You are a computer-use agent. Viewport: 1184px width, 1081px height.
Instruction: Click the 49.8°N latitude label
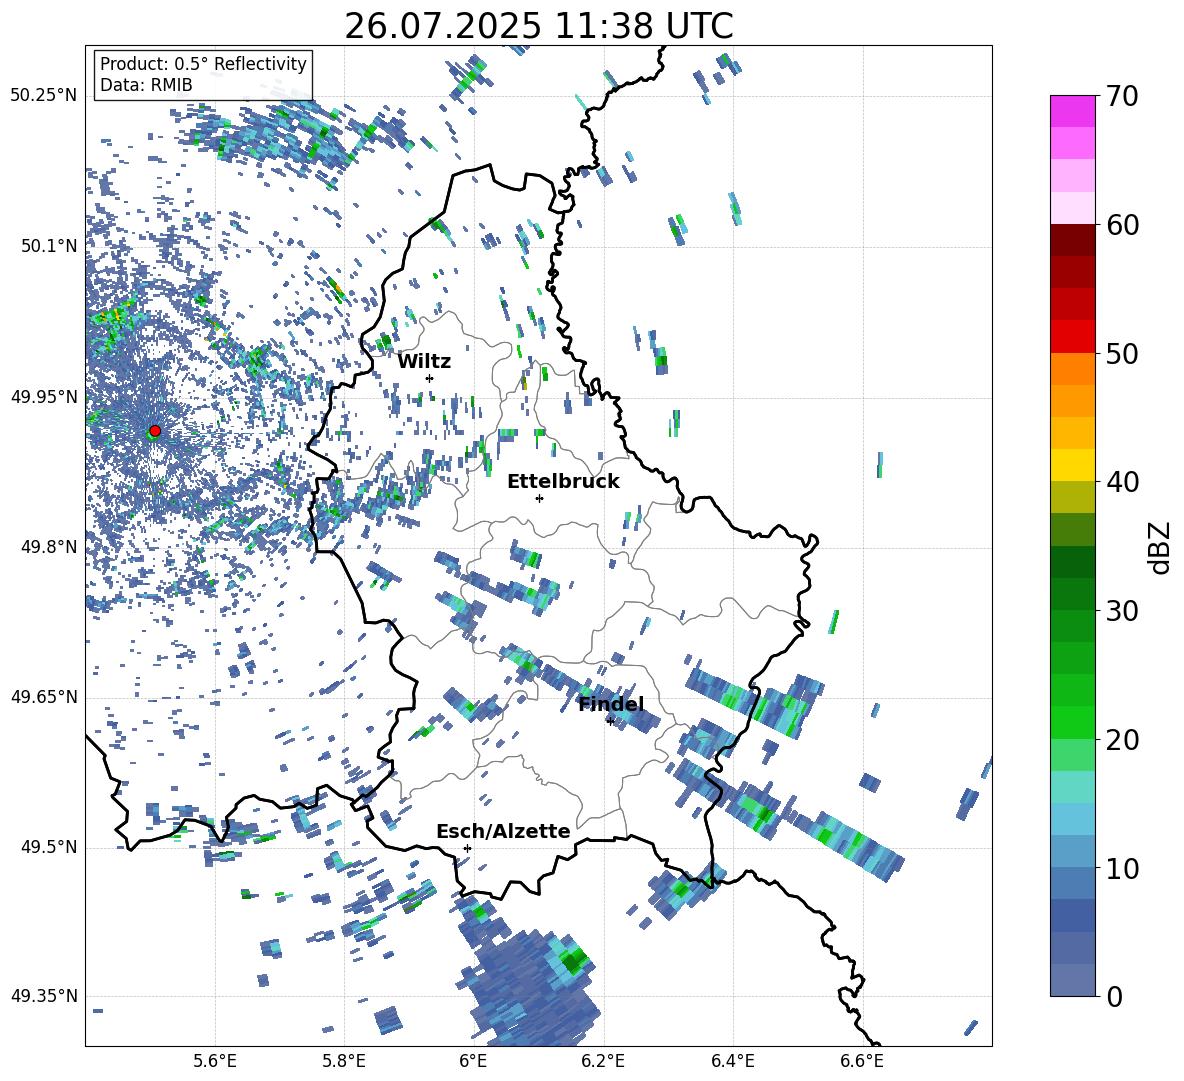point(49,547)
